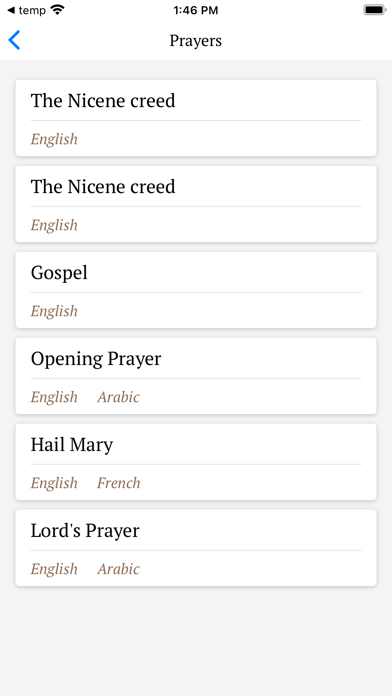Select English under second Nicene creed
The width and height of the screenshot is (392, 696).
point(54,225)
